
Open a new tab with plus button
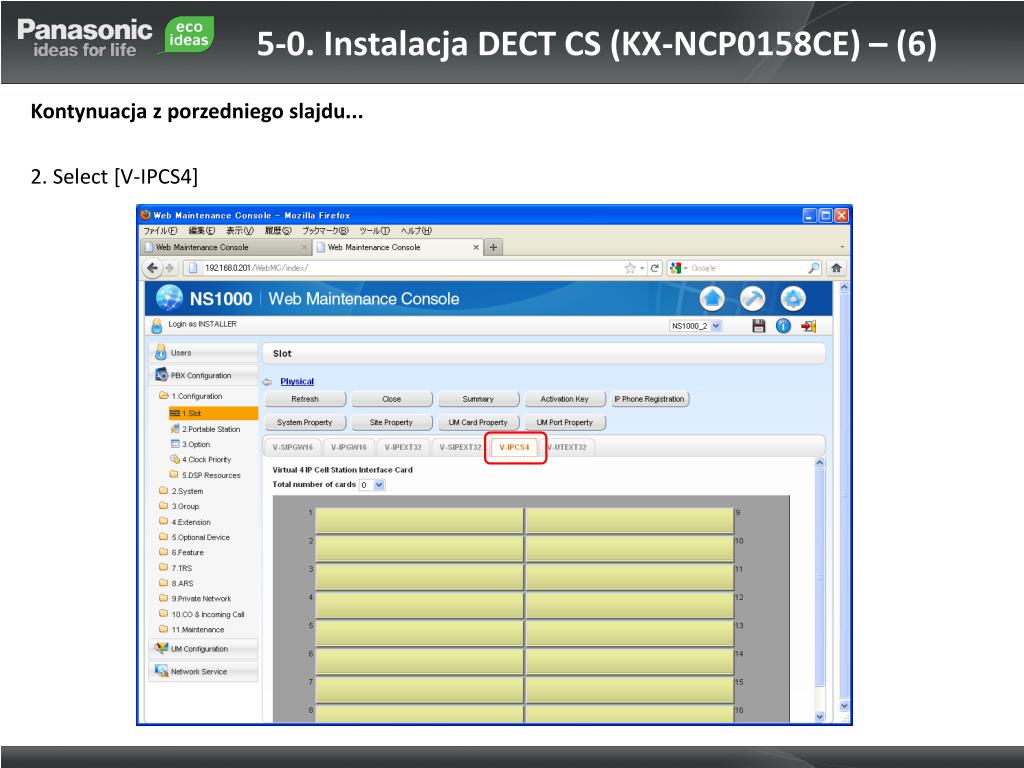pyautogui.click(x=493, y=248)
